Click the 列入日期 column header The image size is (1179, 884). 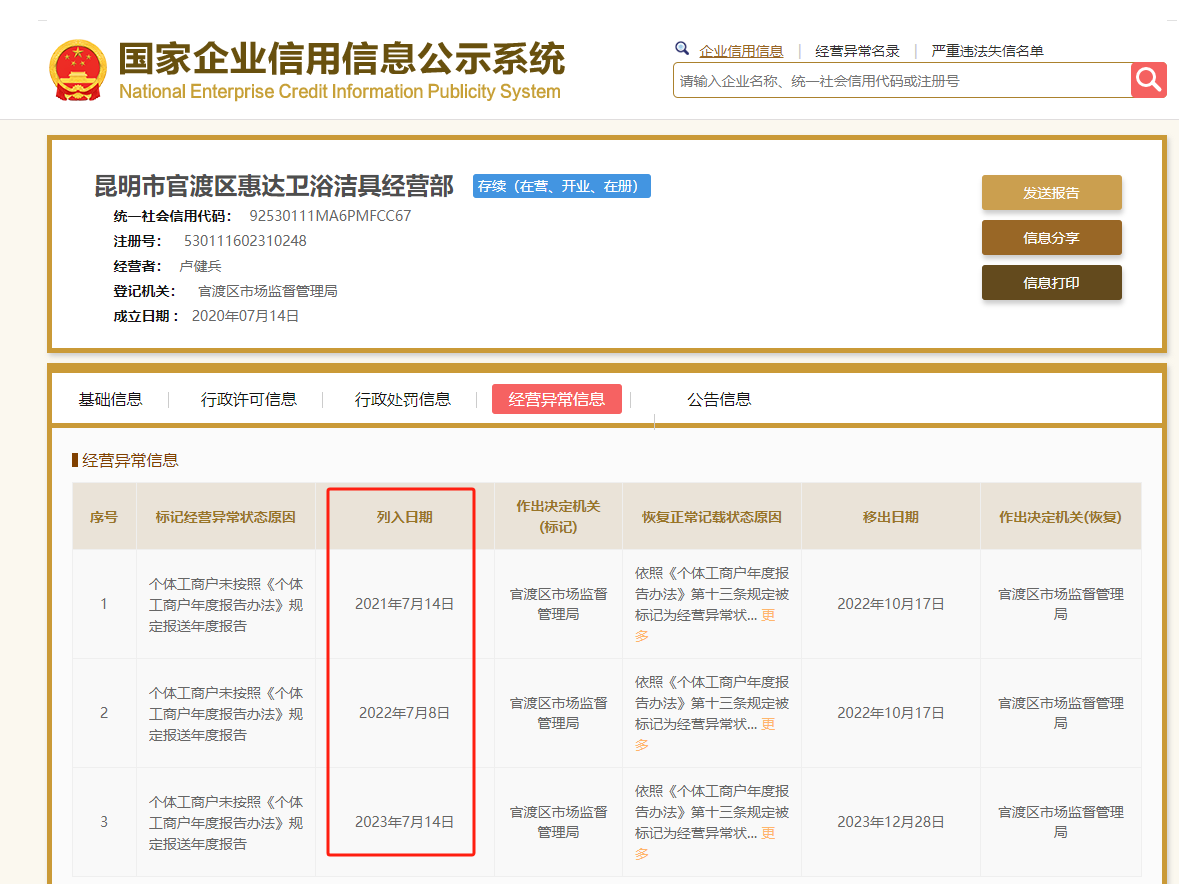pyautogui.click(x=405, y=516)
